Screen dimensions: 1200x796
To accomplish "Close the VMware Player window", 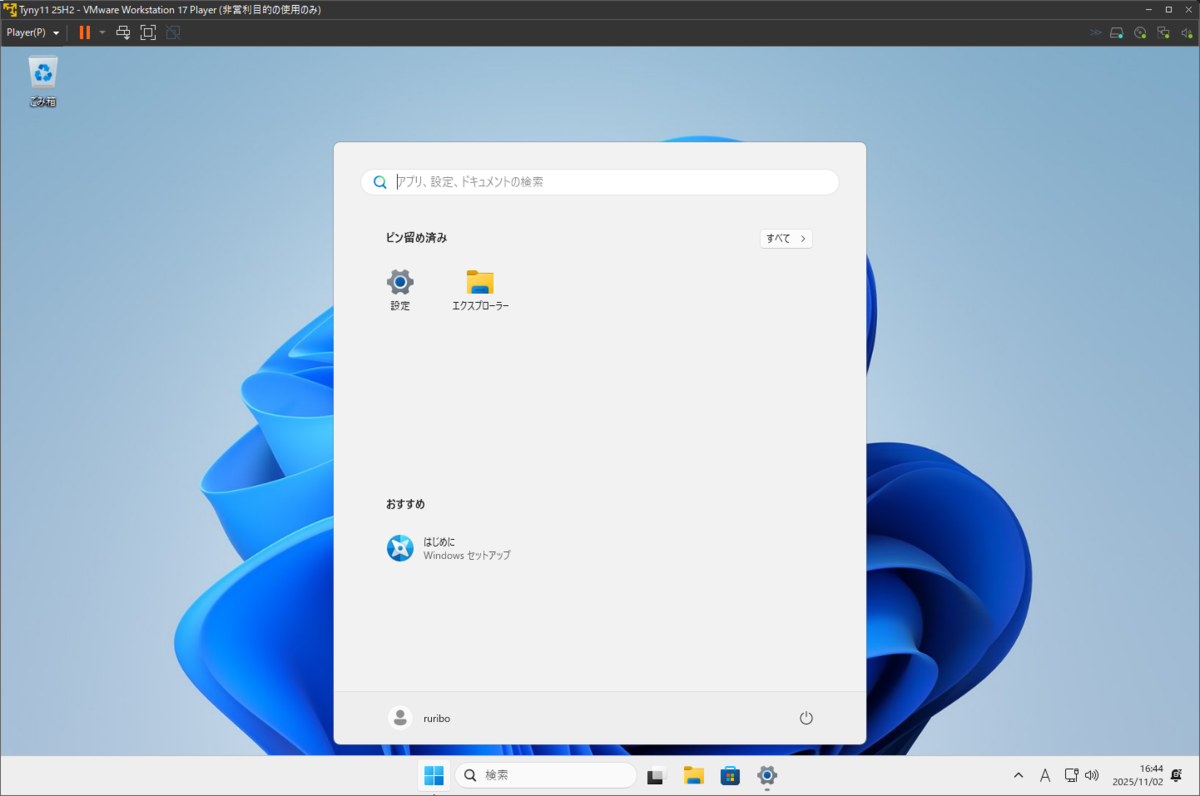I will (x=1189, y=9).
